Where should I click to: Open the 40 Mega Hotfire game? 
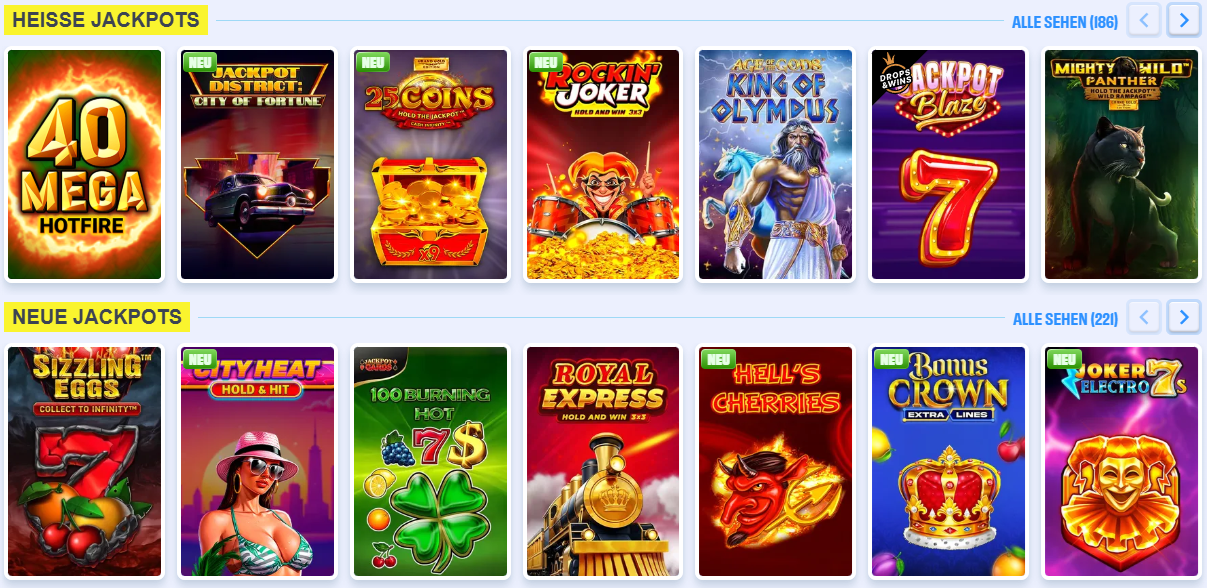[85, 165]
